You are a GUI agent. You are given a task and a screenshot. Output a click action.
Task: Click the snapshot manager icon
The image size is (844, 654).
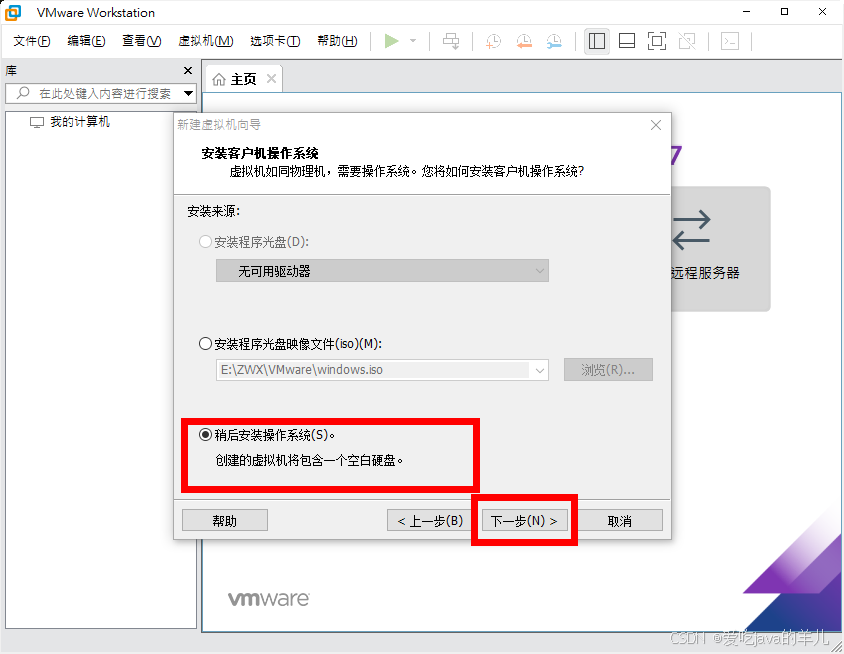click(x=554, y=41)
